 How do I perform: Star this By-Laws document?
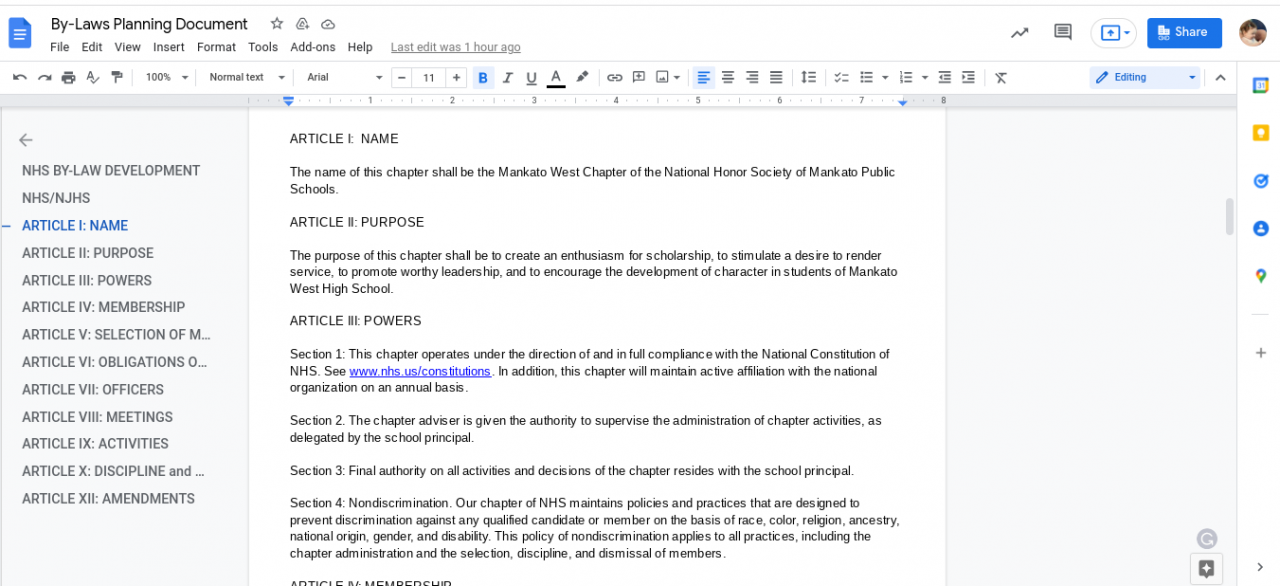point(277,24)
